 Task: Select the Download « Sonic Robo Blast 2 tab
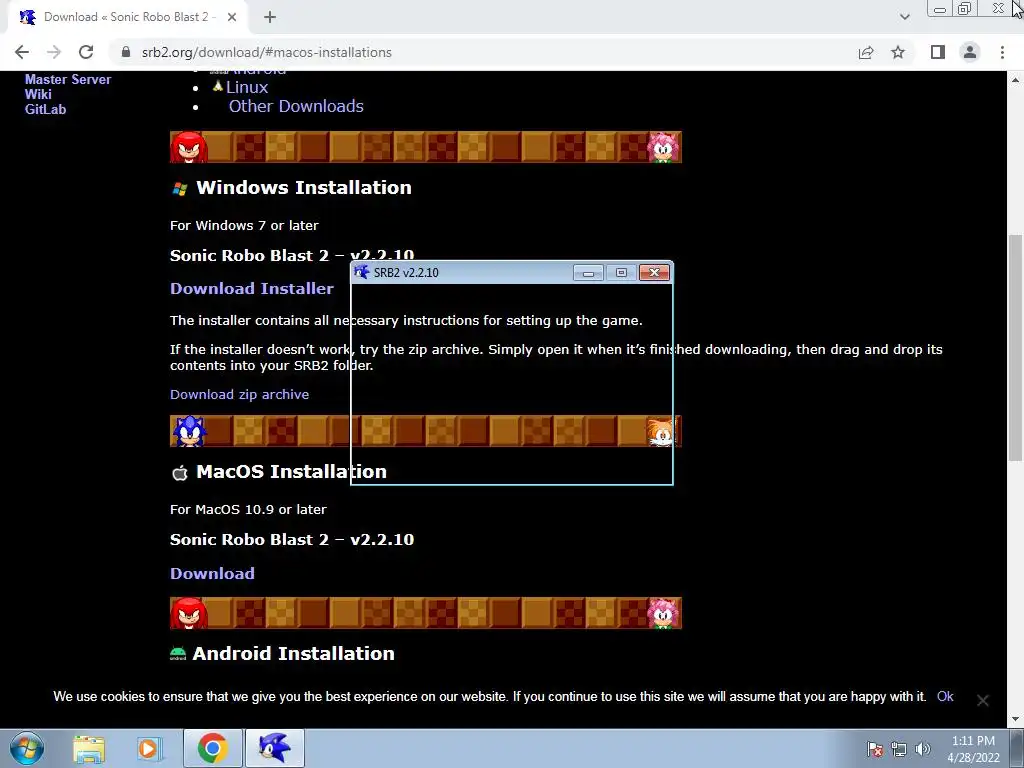[127, 18]
